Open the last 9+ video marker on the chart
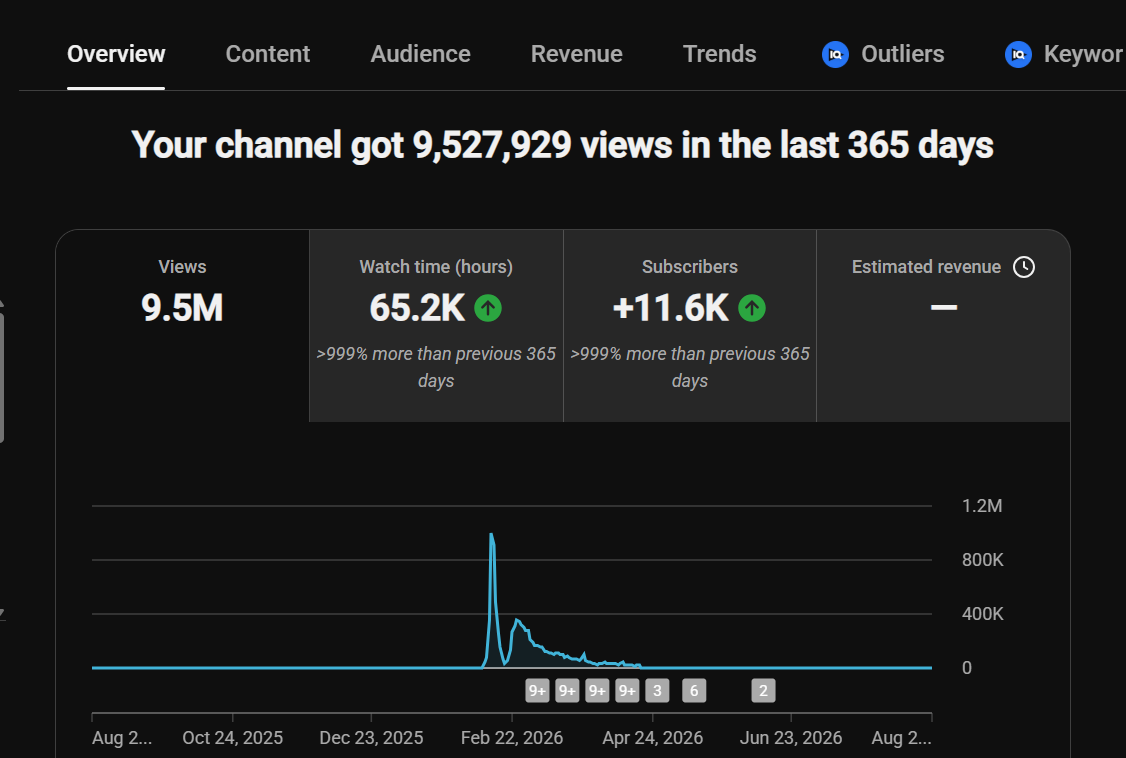 tap(627, 691)
